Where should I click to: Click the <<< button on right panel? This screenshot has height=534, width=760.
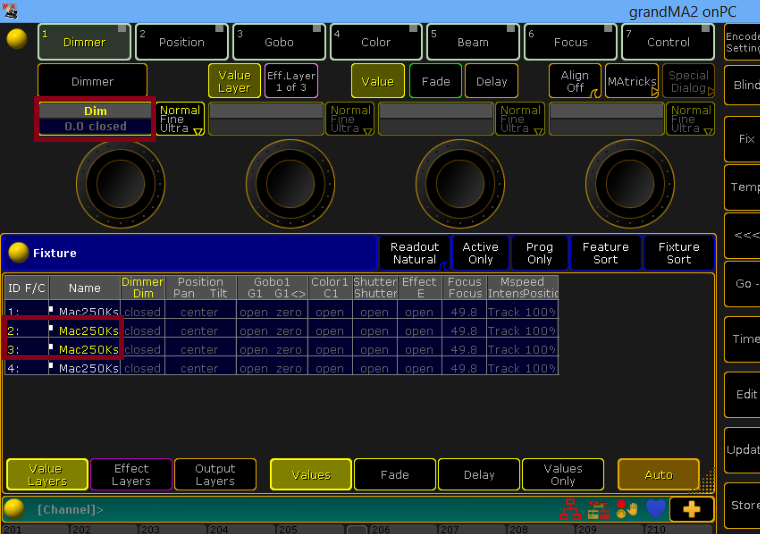point(743,235)
